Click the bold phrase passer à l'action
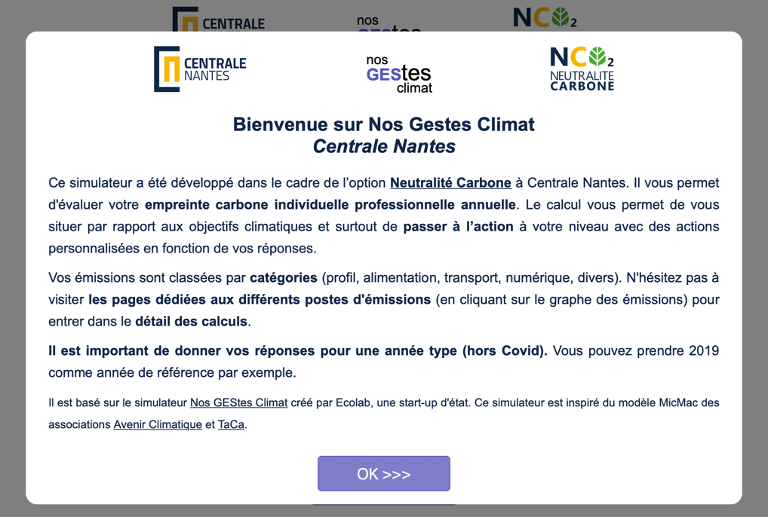Image resolution: width=768 pixels, height=518 pixels. click(x=458, y=226)
